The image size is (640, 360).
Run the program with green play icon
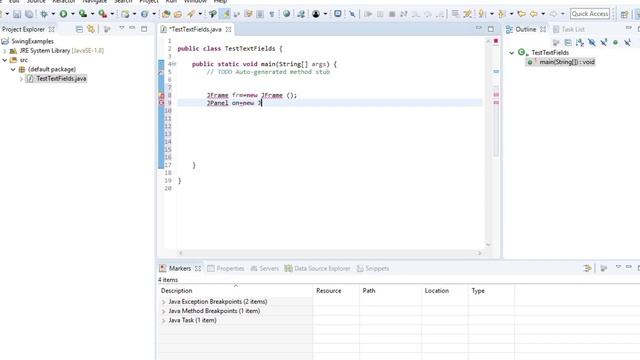tap(63, 14)
